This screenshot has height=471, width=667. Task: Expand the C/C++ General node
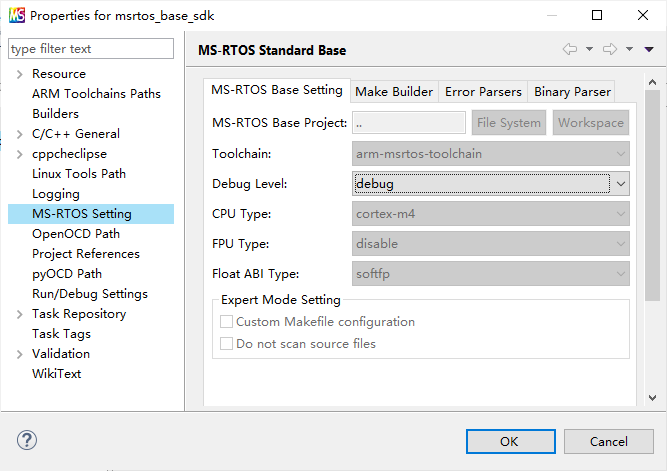pyautogui.click(x=19, y=134)
